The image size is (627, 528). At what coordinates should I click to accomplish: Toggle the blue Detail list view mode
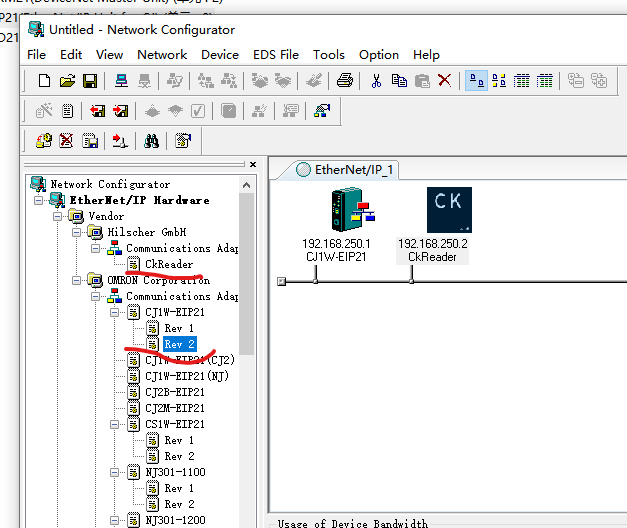[x=521, y=81]
